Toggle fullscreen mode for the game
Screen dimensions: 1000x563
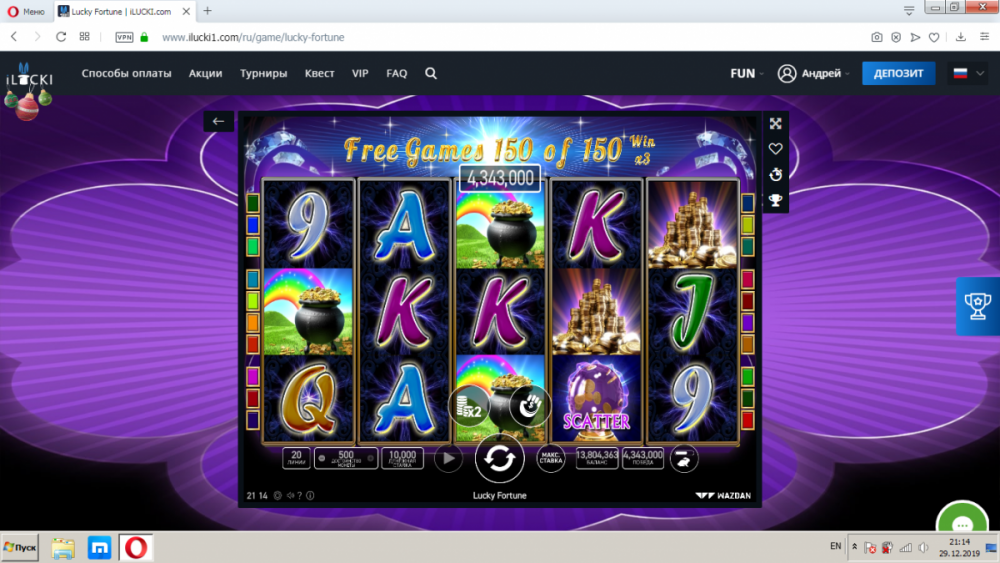[x=776, y=124]
